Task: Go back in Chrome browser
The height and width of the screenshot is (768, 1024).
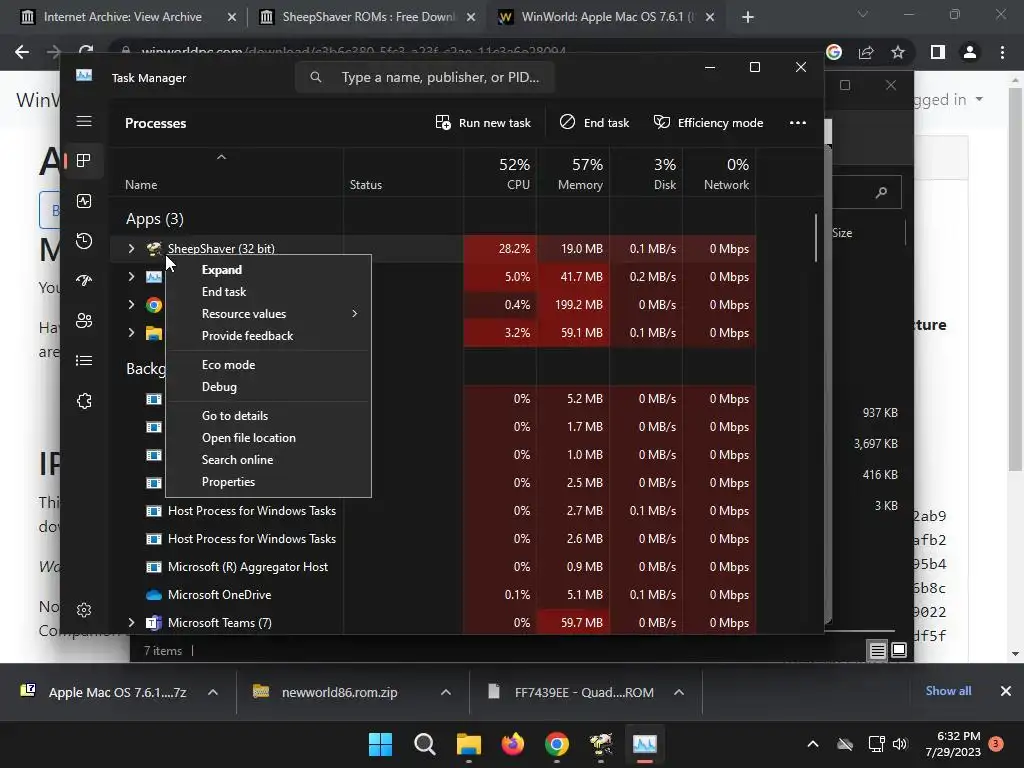Action: 22,52
